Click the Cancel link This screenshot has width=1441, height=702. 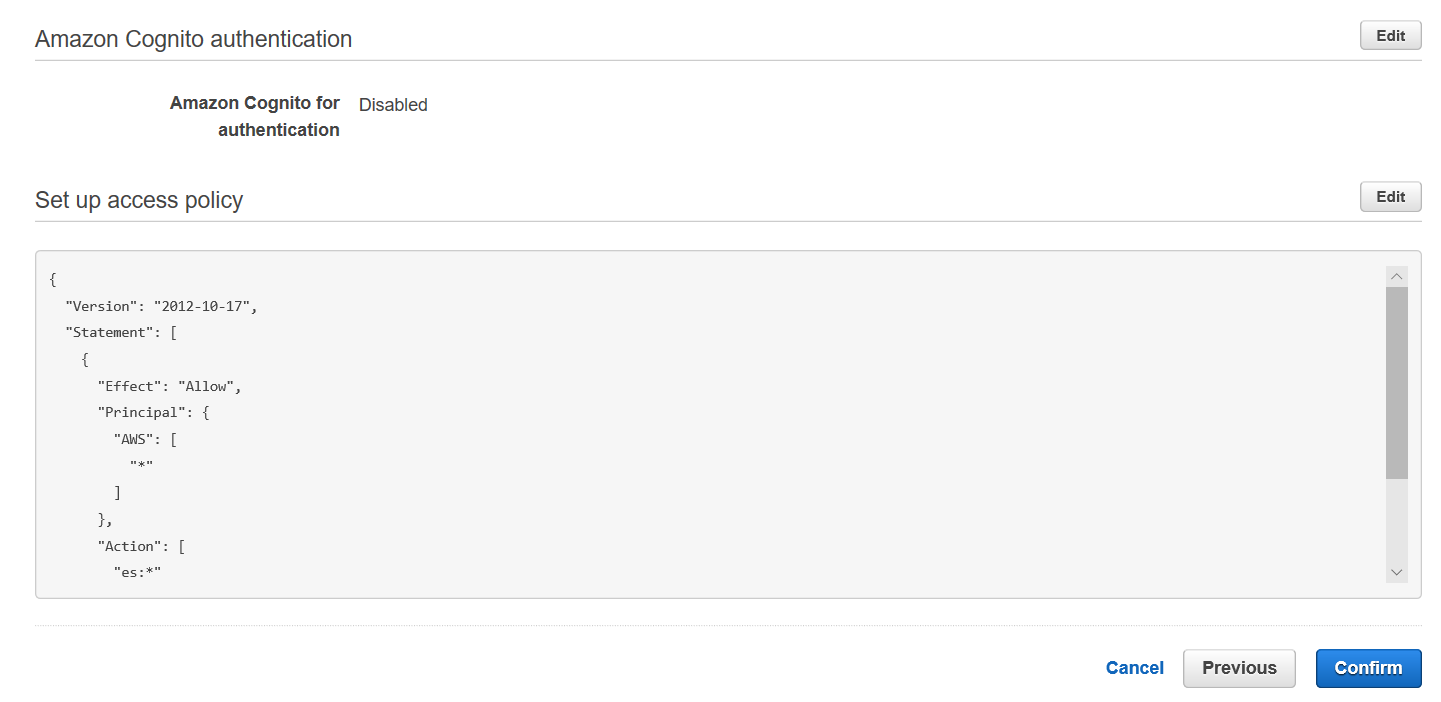coord(1134,668)
